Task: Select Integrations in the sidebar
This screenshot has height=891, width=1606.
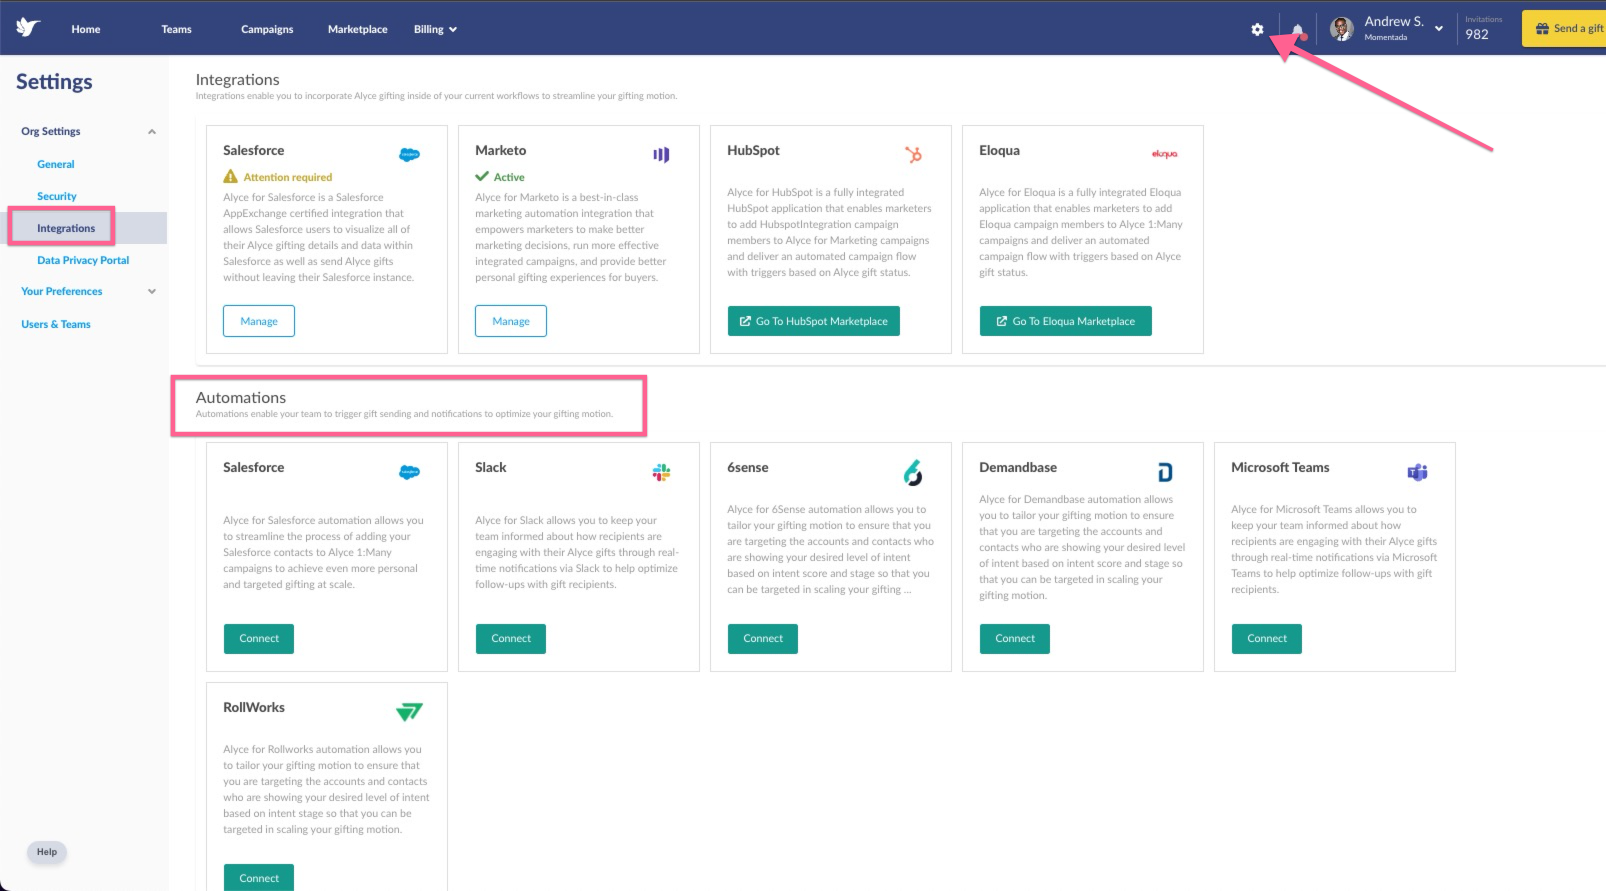Action: click(x=66, y=228)
